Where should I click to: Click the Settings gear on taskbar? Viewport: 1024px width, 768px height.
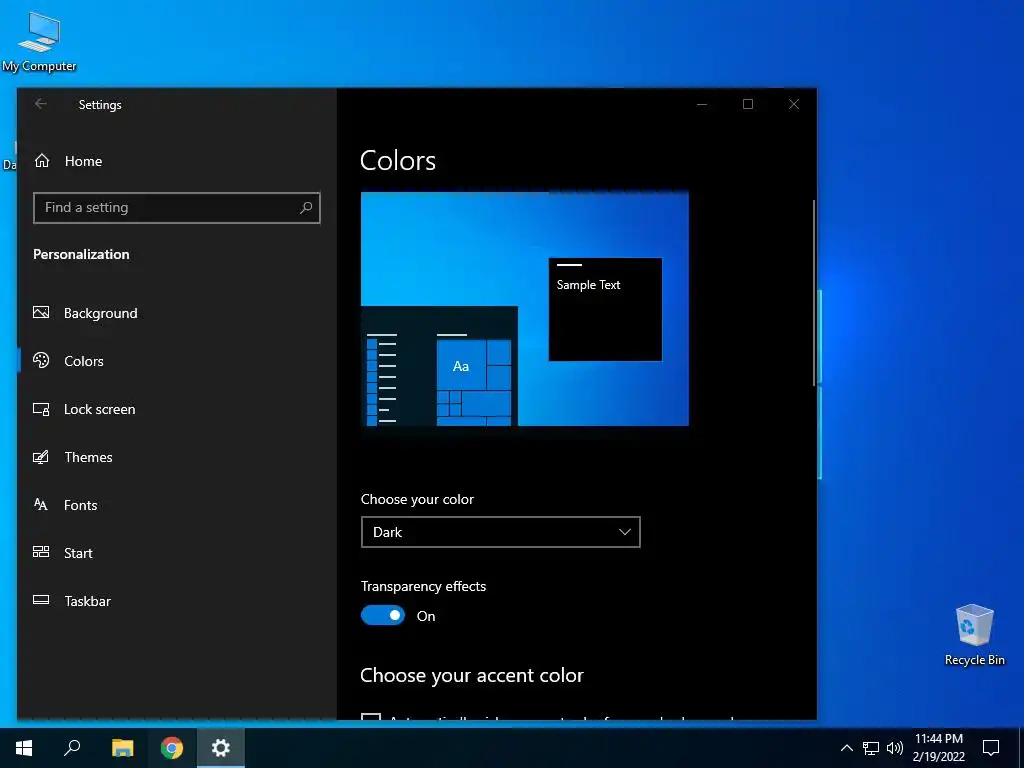[221, 748]
